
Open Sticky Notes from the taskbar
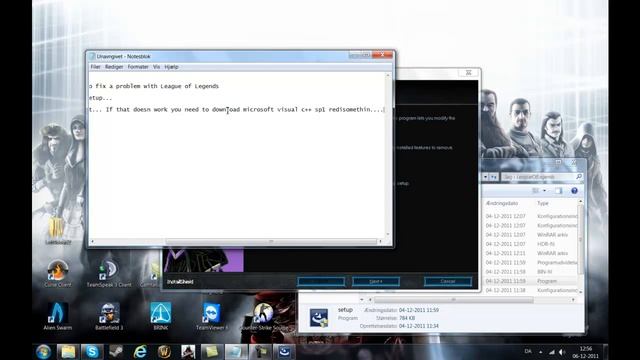click(212, 352)
